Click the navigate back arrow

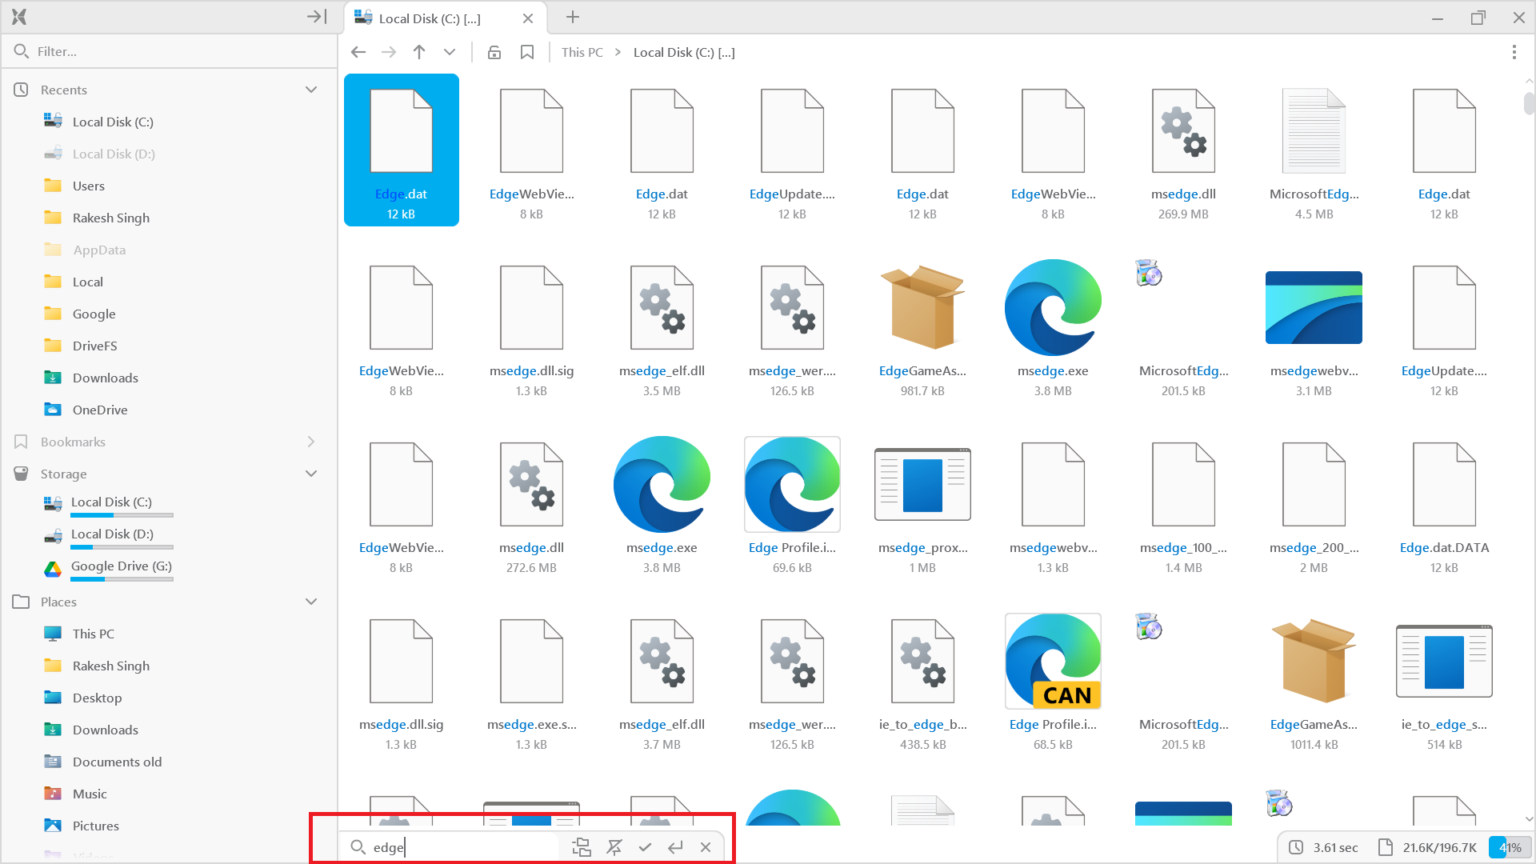pos(358,51)
